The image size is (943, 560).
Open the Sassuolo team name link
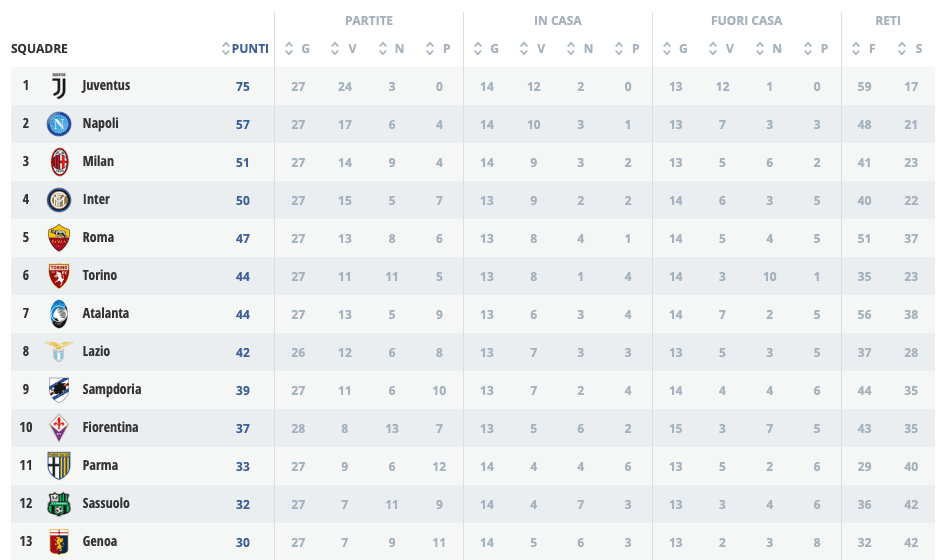tap(106, 504)
